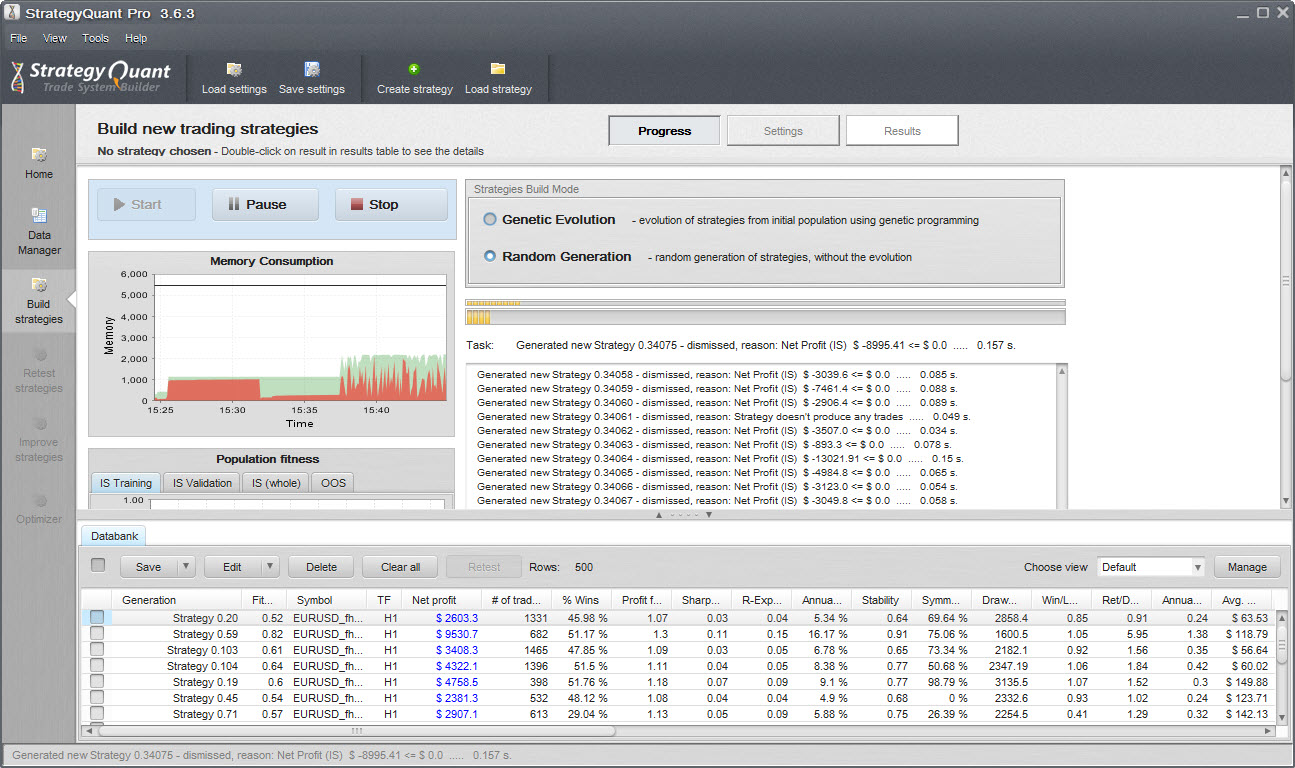
Task: Open the Home sidebar section
Action: [39, 163]
